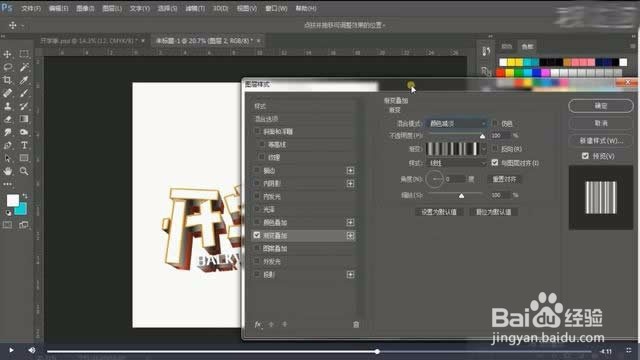The image size is (640, 360).
Task: Select the Crop tool
Action: pyautogui.click(x=7, y=80)
